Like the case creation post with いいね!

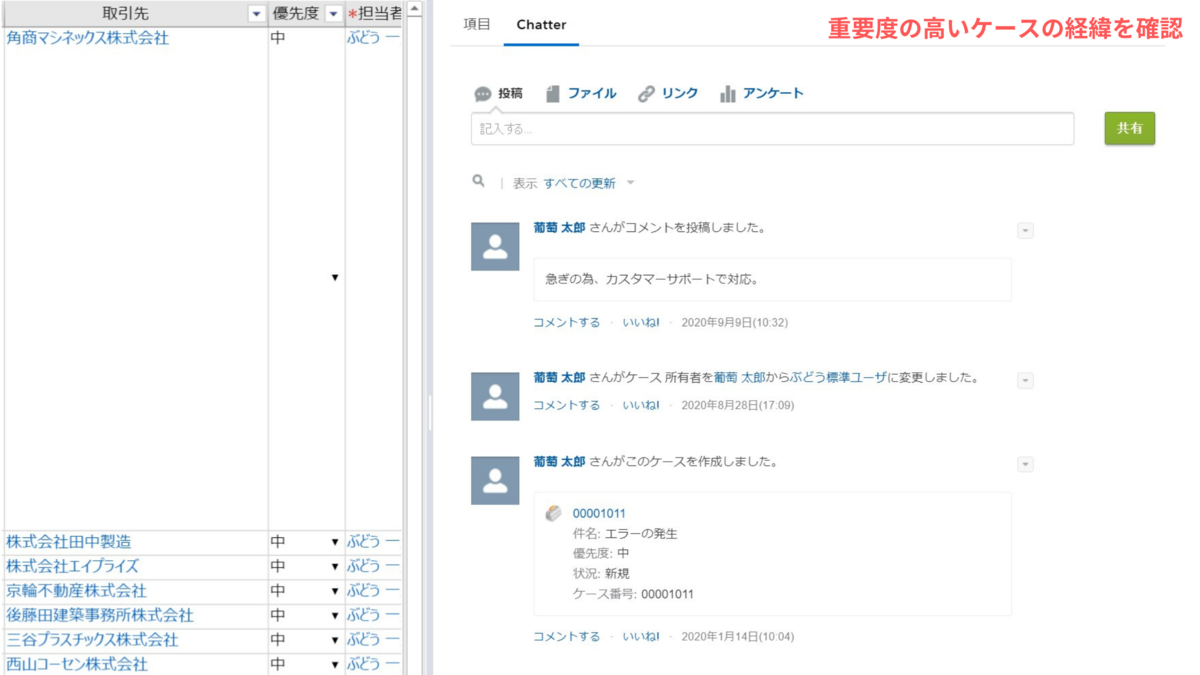[641, 636]
